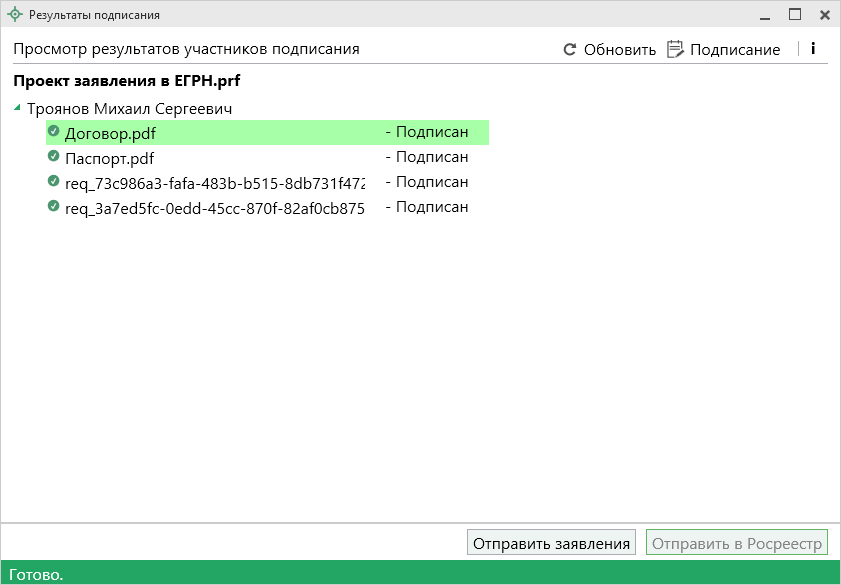Select Паспорт.pdf in the file list

[x=109, y=158]
